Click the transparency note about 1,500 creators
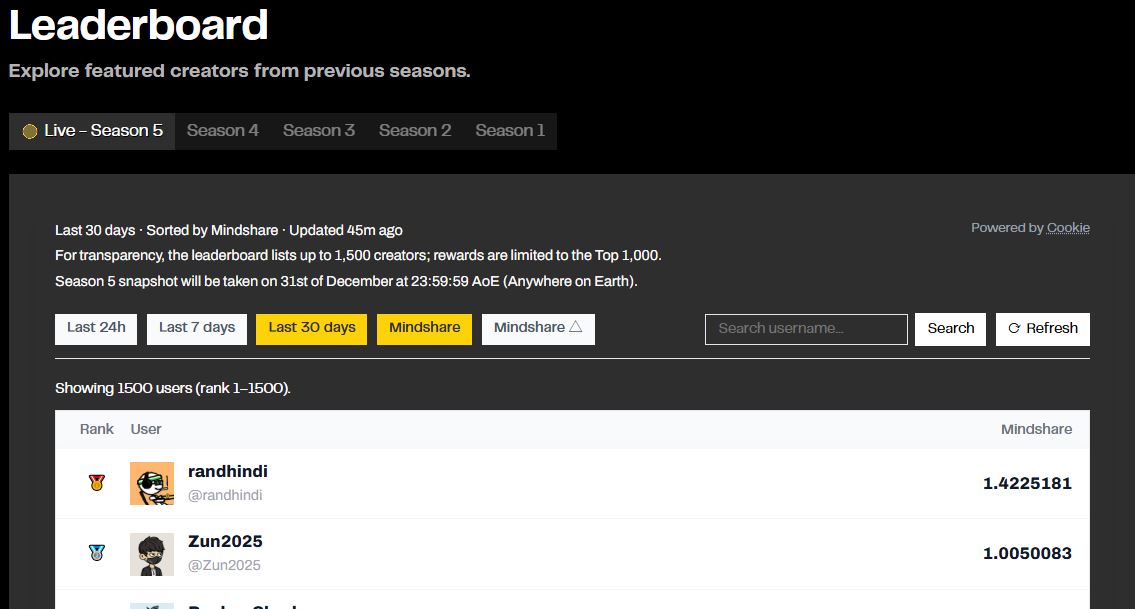 coord(358,256)
